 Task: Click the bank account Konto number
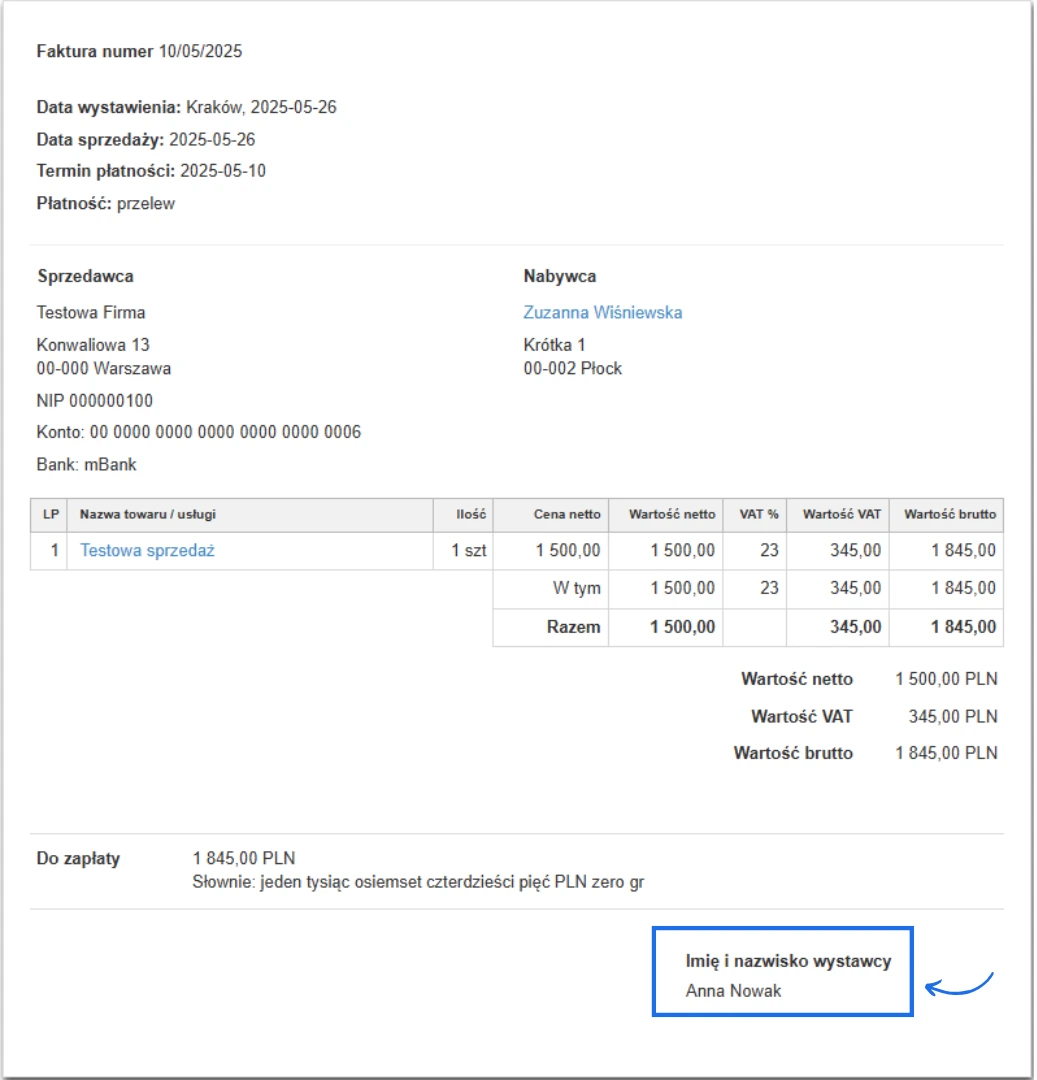198,431
